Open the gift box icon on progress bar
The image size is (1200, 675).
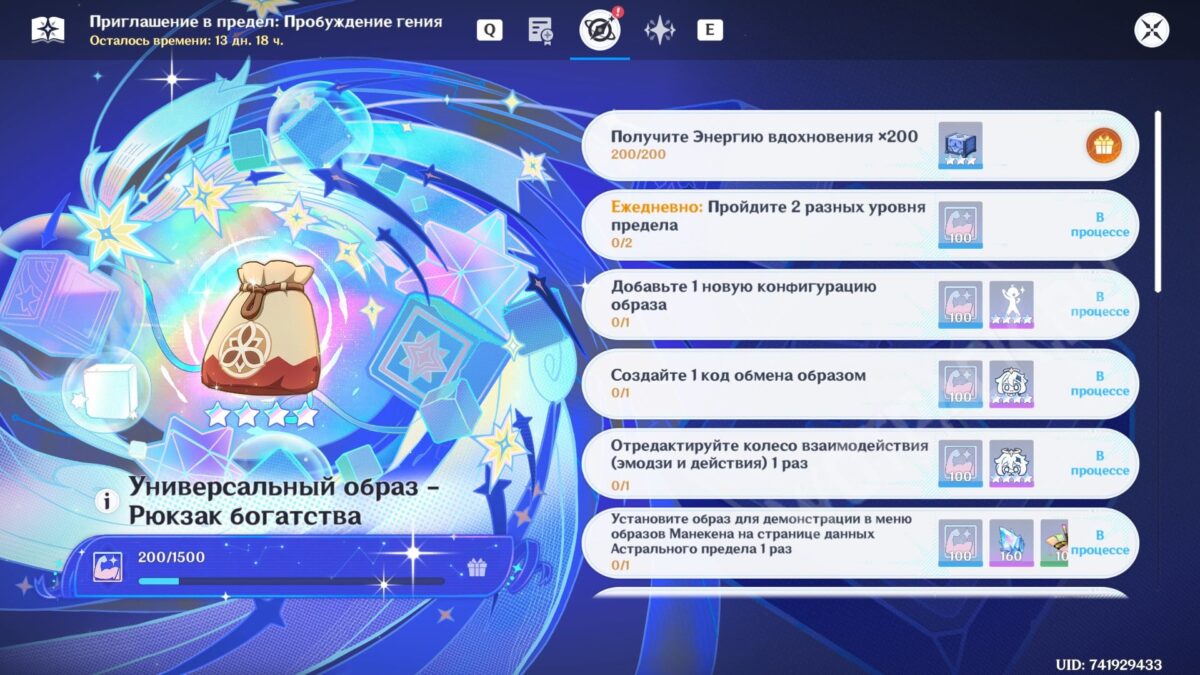(x=477, y=568)
